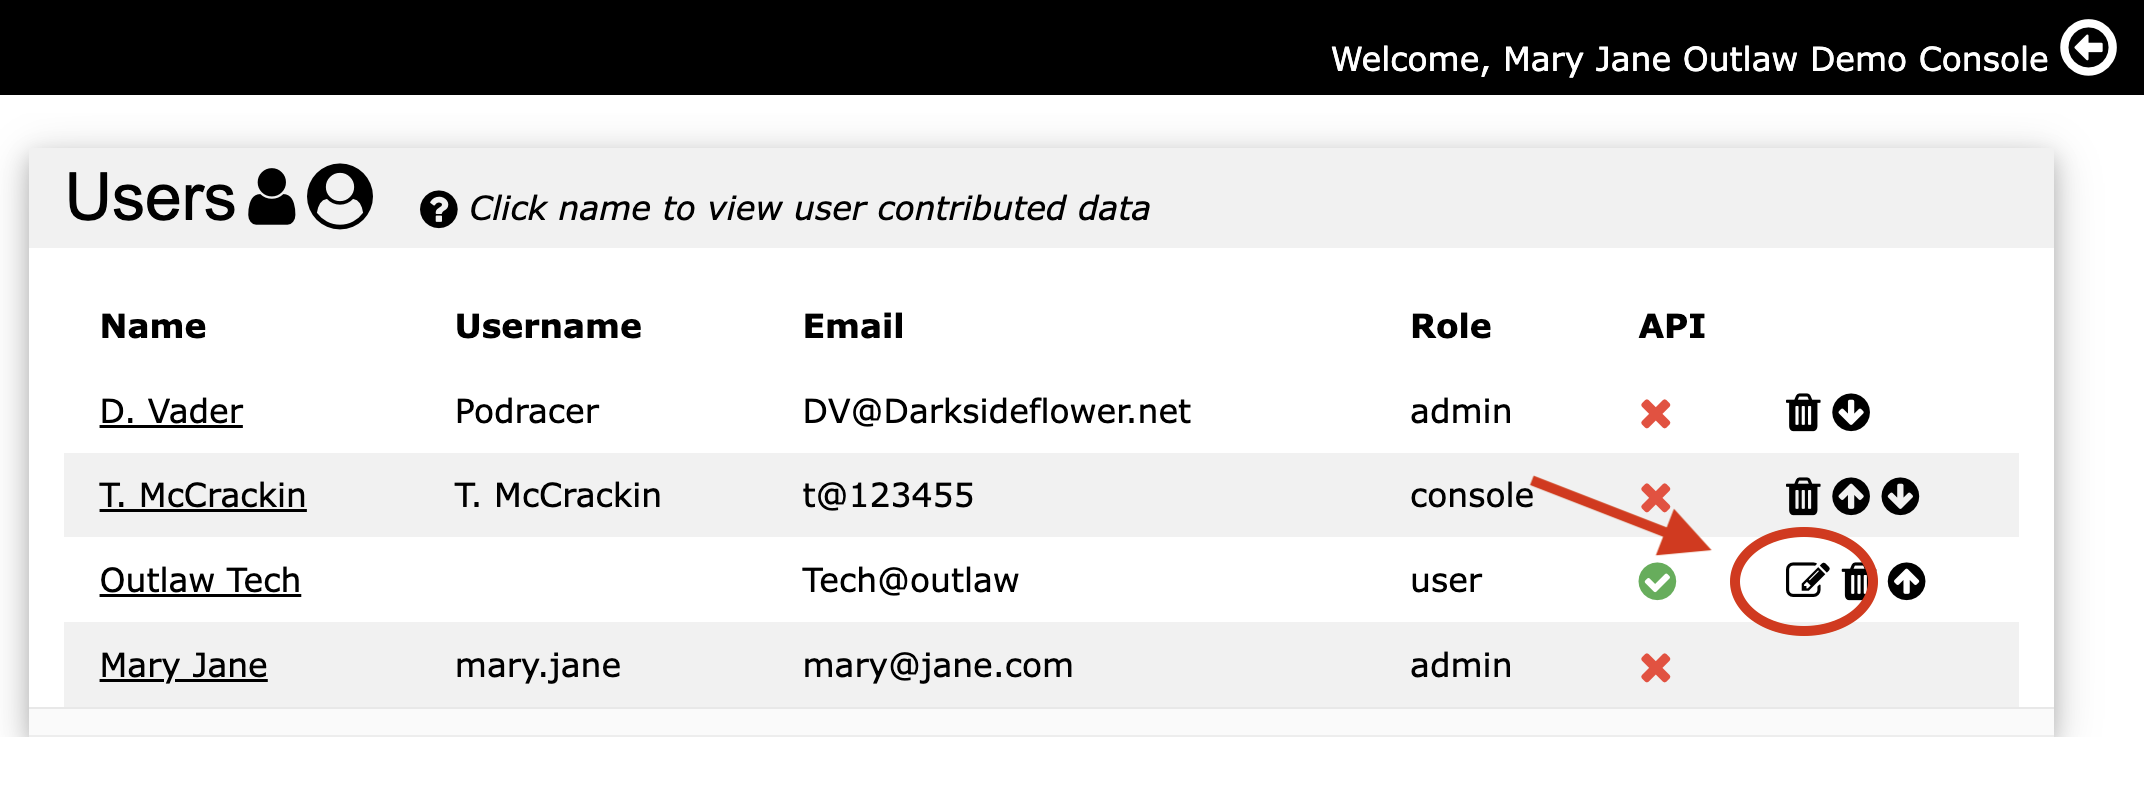The width and height of the screenshot is (2144, 788).
Task: Toggle API access for D. Vader
Action: (x=1656, y=413)
